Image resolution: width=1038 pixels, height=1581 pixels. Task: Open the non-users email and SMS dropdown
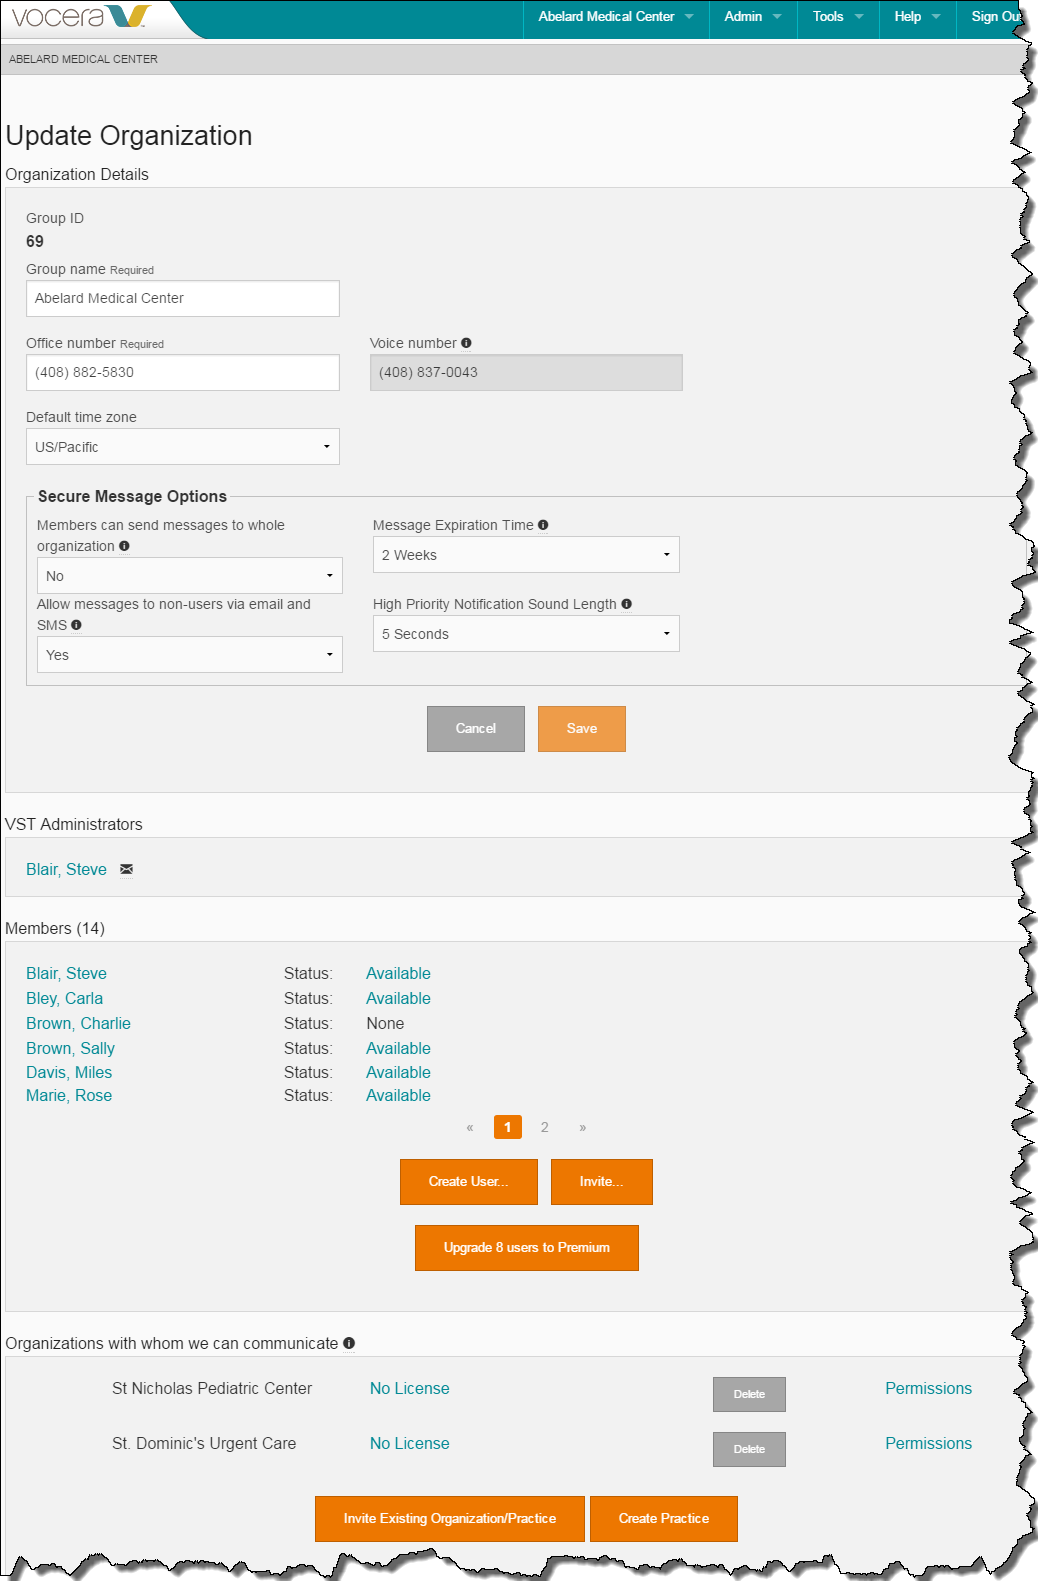click(190, 655)
